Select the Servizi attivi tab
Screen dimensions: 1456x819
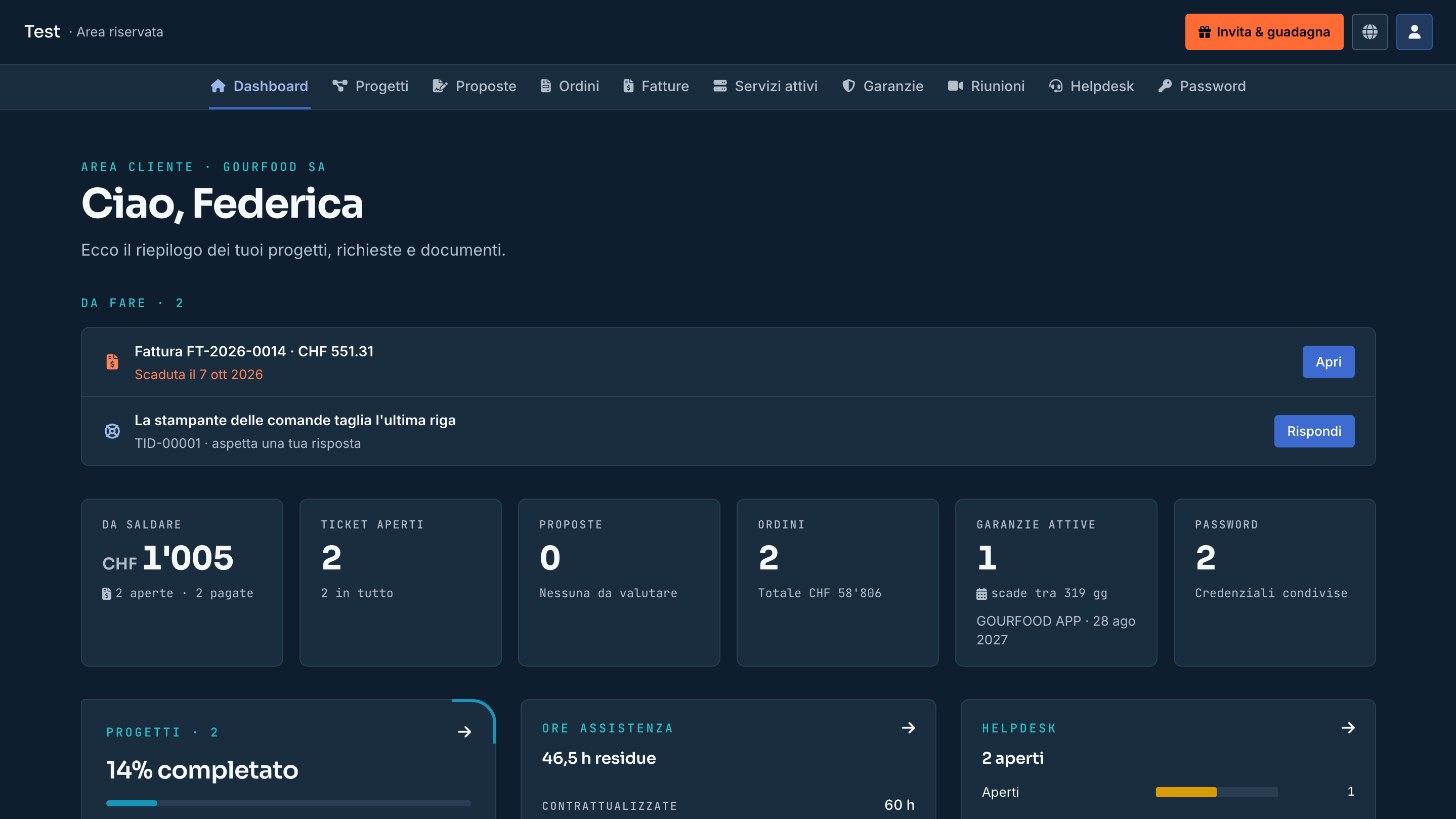point(765,86)
